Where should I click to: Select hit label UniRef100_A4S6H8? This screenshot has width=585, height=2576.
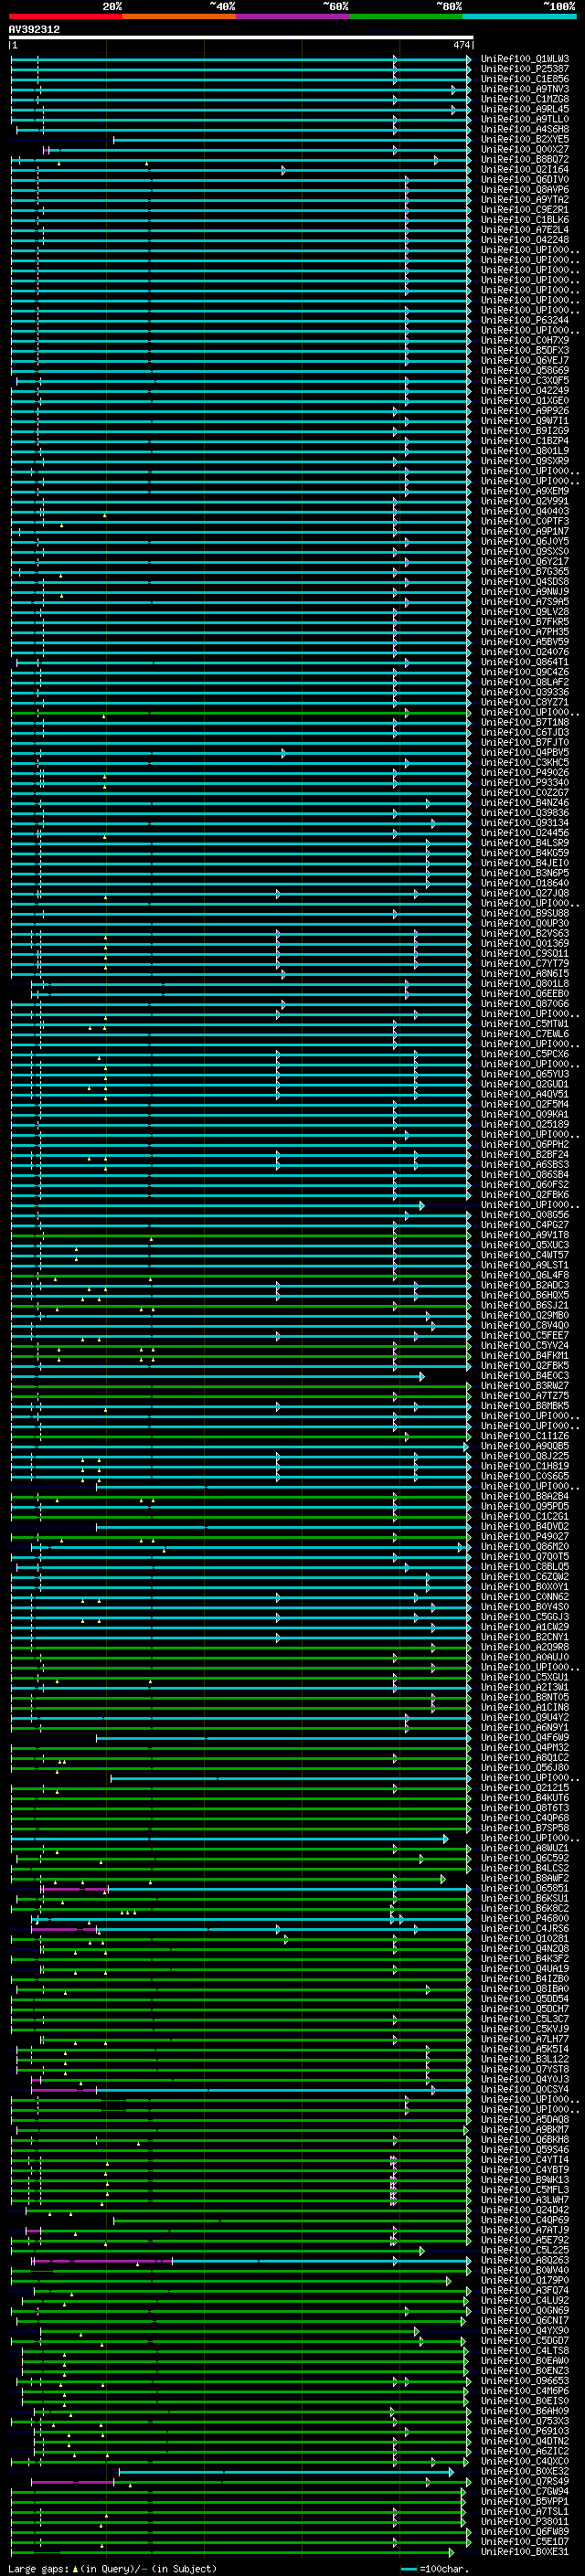click(x=525, y=129)
